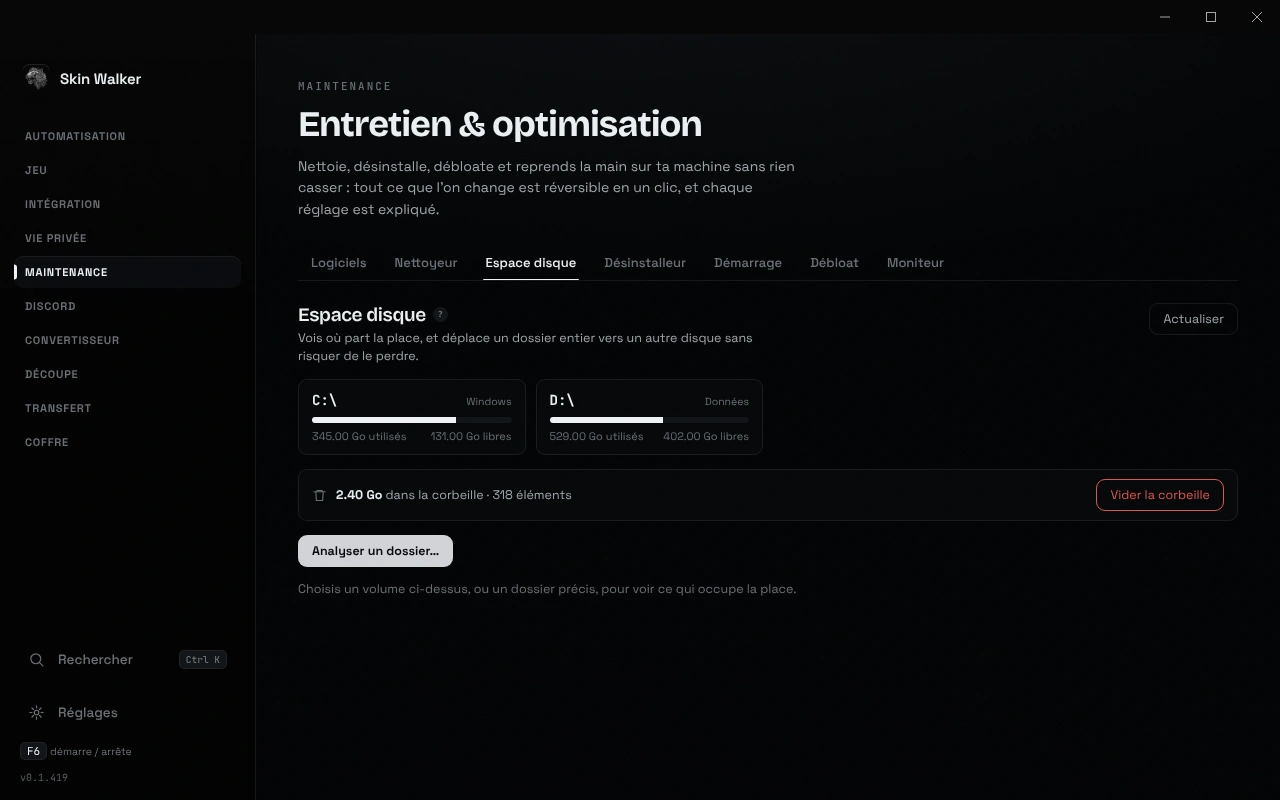Click the C:\ drive usage bar
Screen dimensions: 1280x800
click(412, 420)
